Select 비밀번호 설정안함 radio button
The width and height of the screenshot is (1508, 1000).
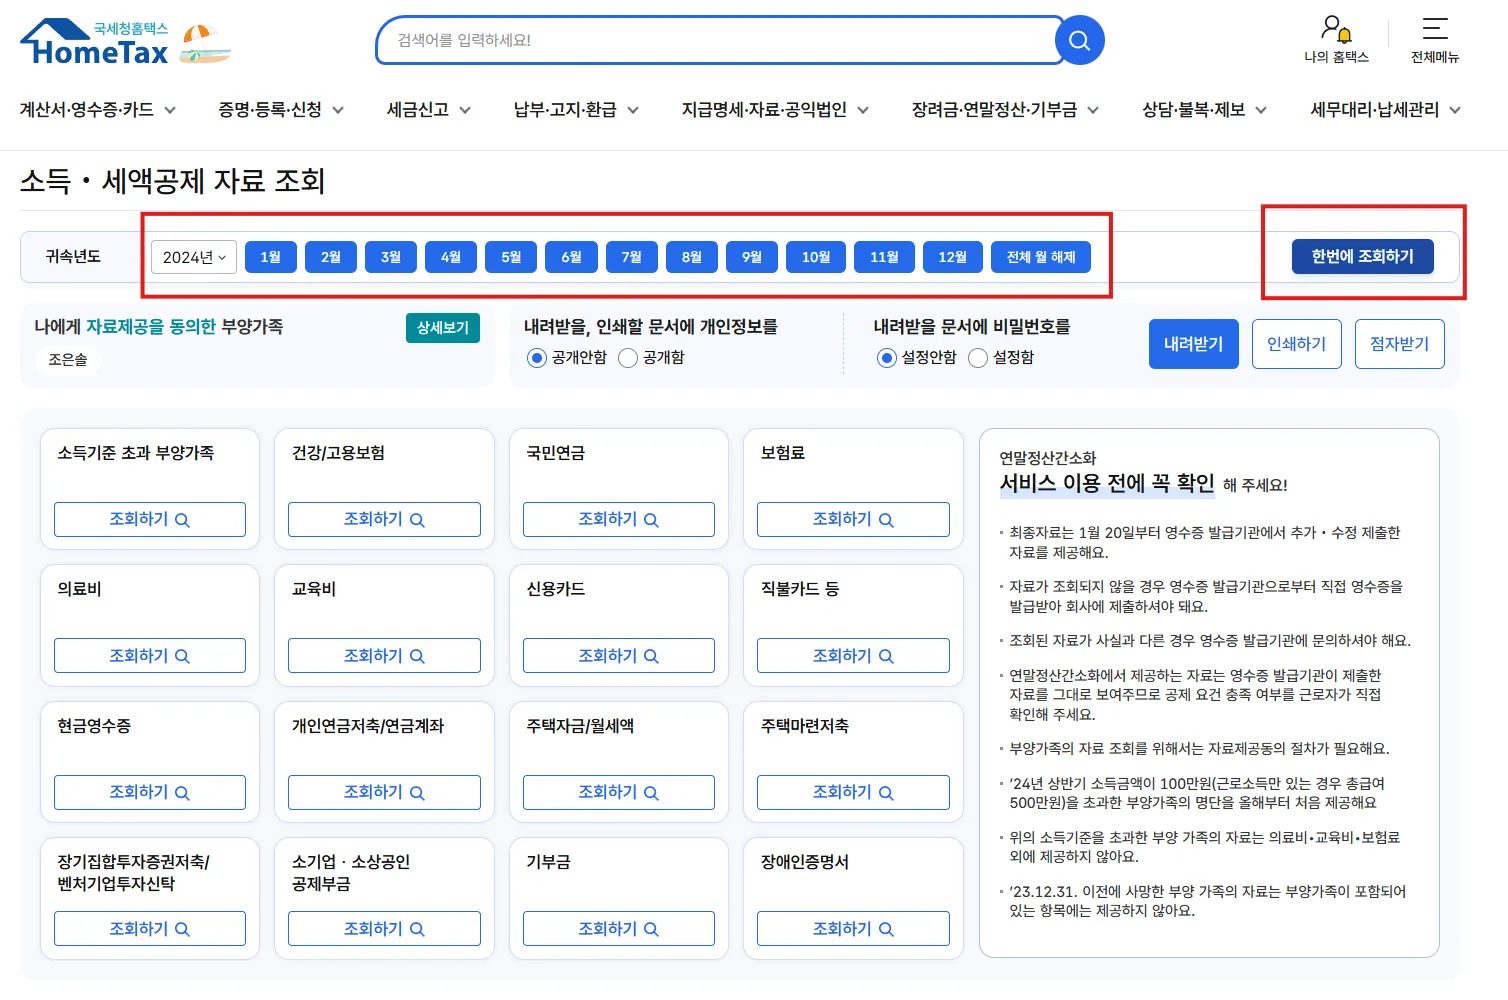(x=887, y=358)
